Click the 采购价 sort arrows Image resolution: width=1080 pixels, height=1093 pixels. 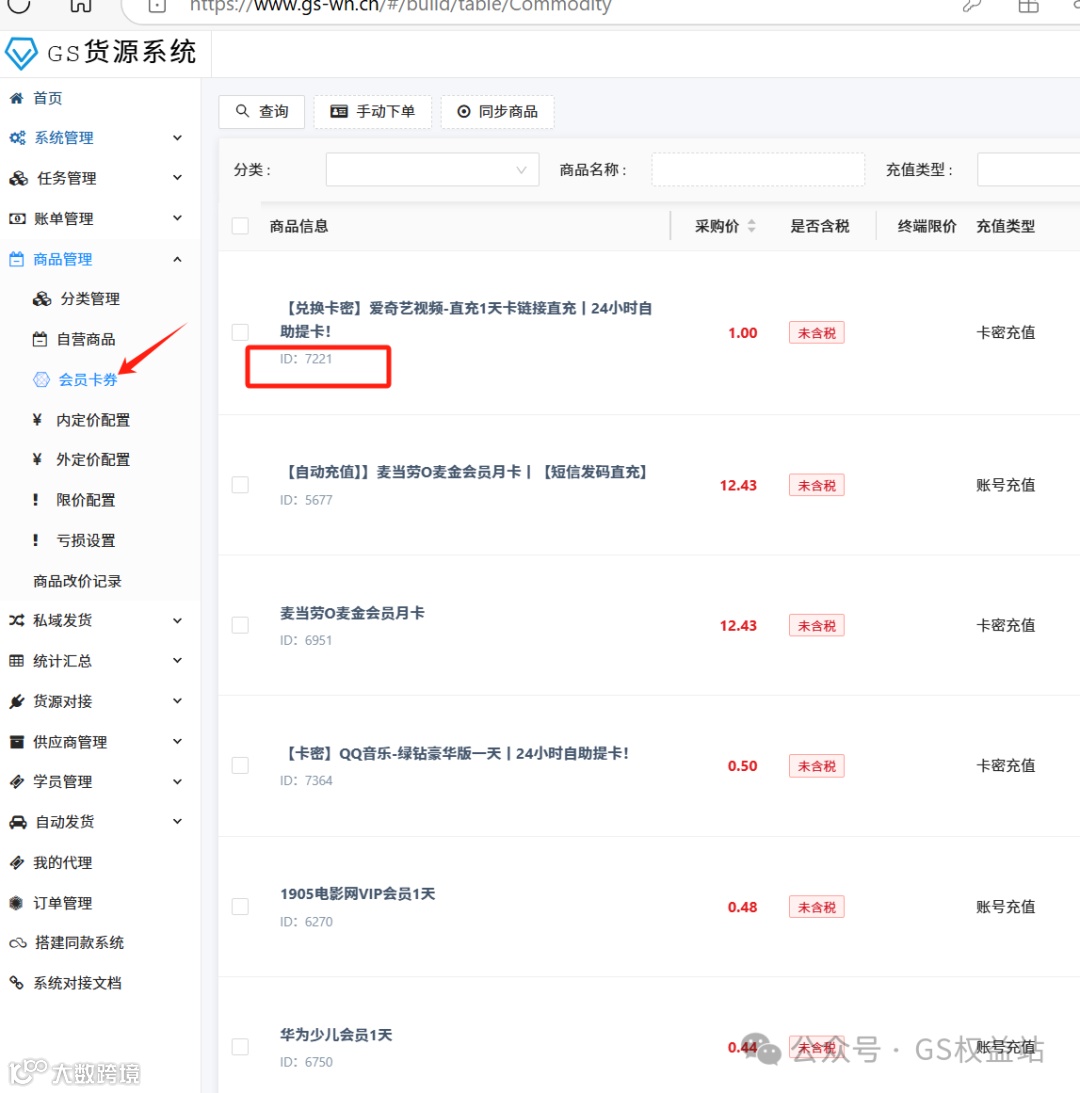[x=752, y=226]
